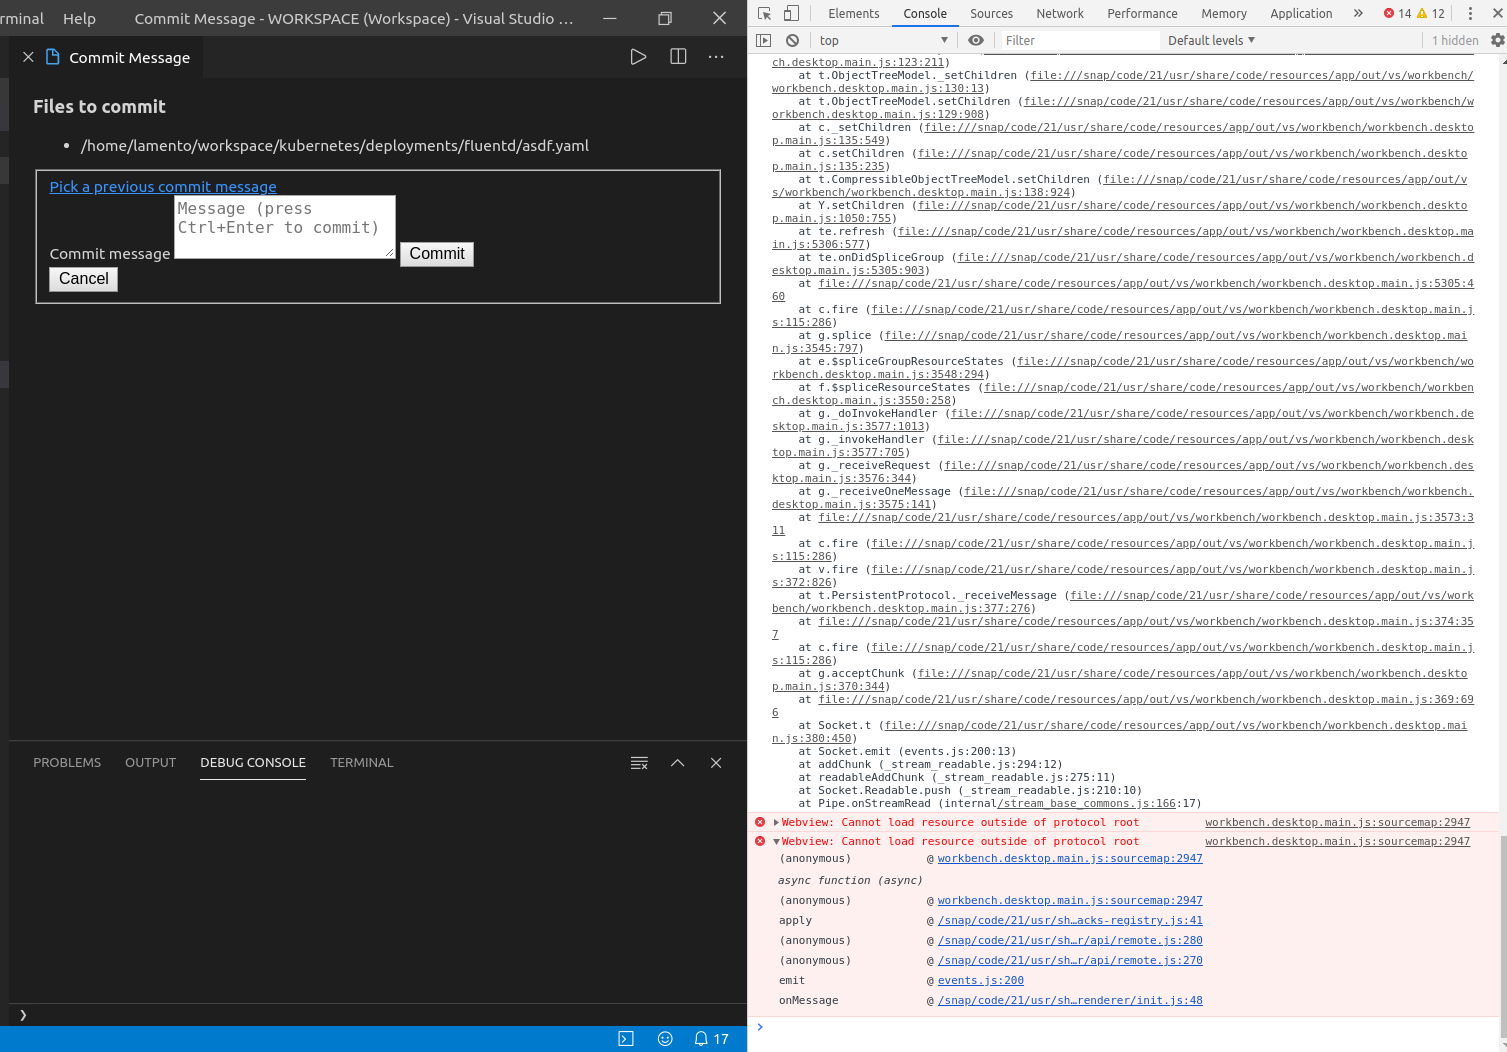Clear the DevTools console
The width and height of the screenshot is (1507, 1052).
792,40
